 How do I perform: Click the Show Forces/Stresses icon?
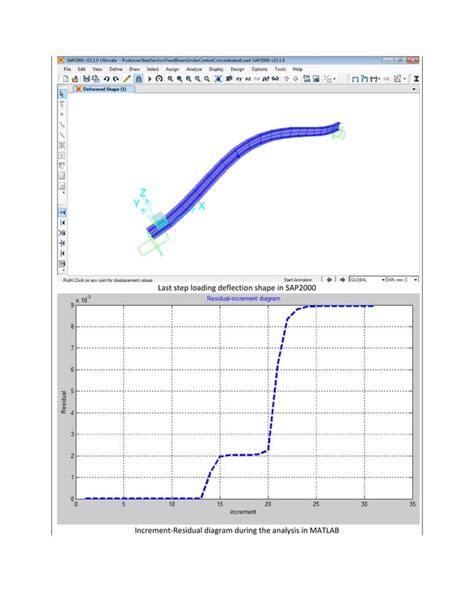[x=375, y=79]
